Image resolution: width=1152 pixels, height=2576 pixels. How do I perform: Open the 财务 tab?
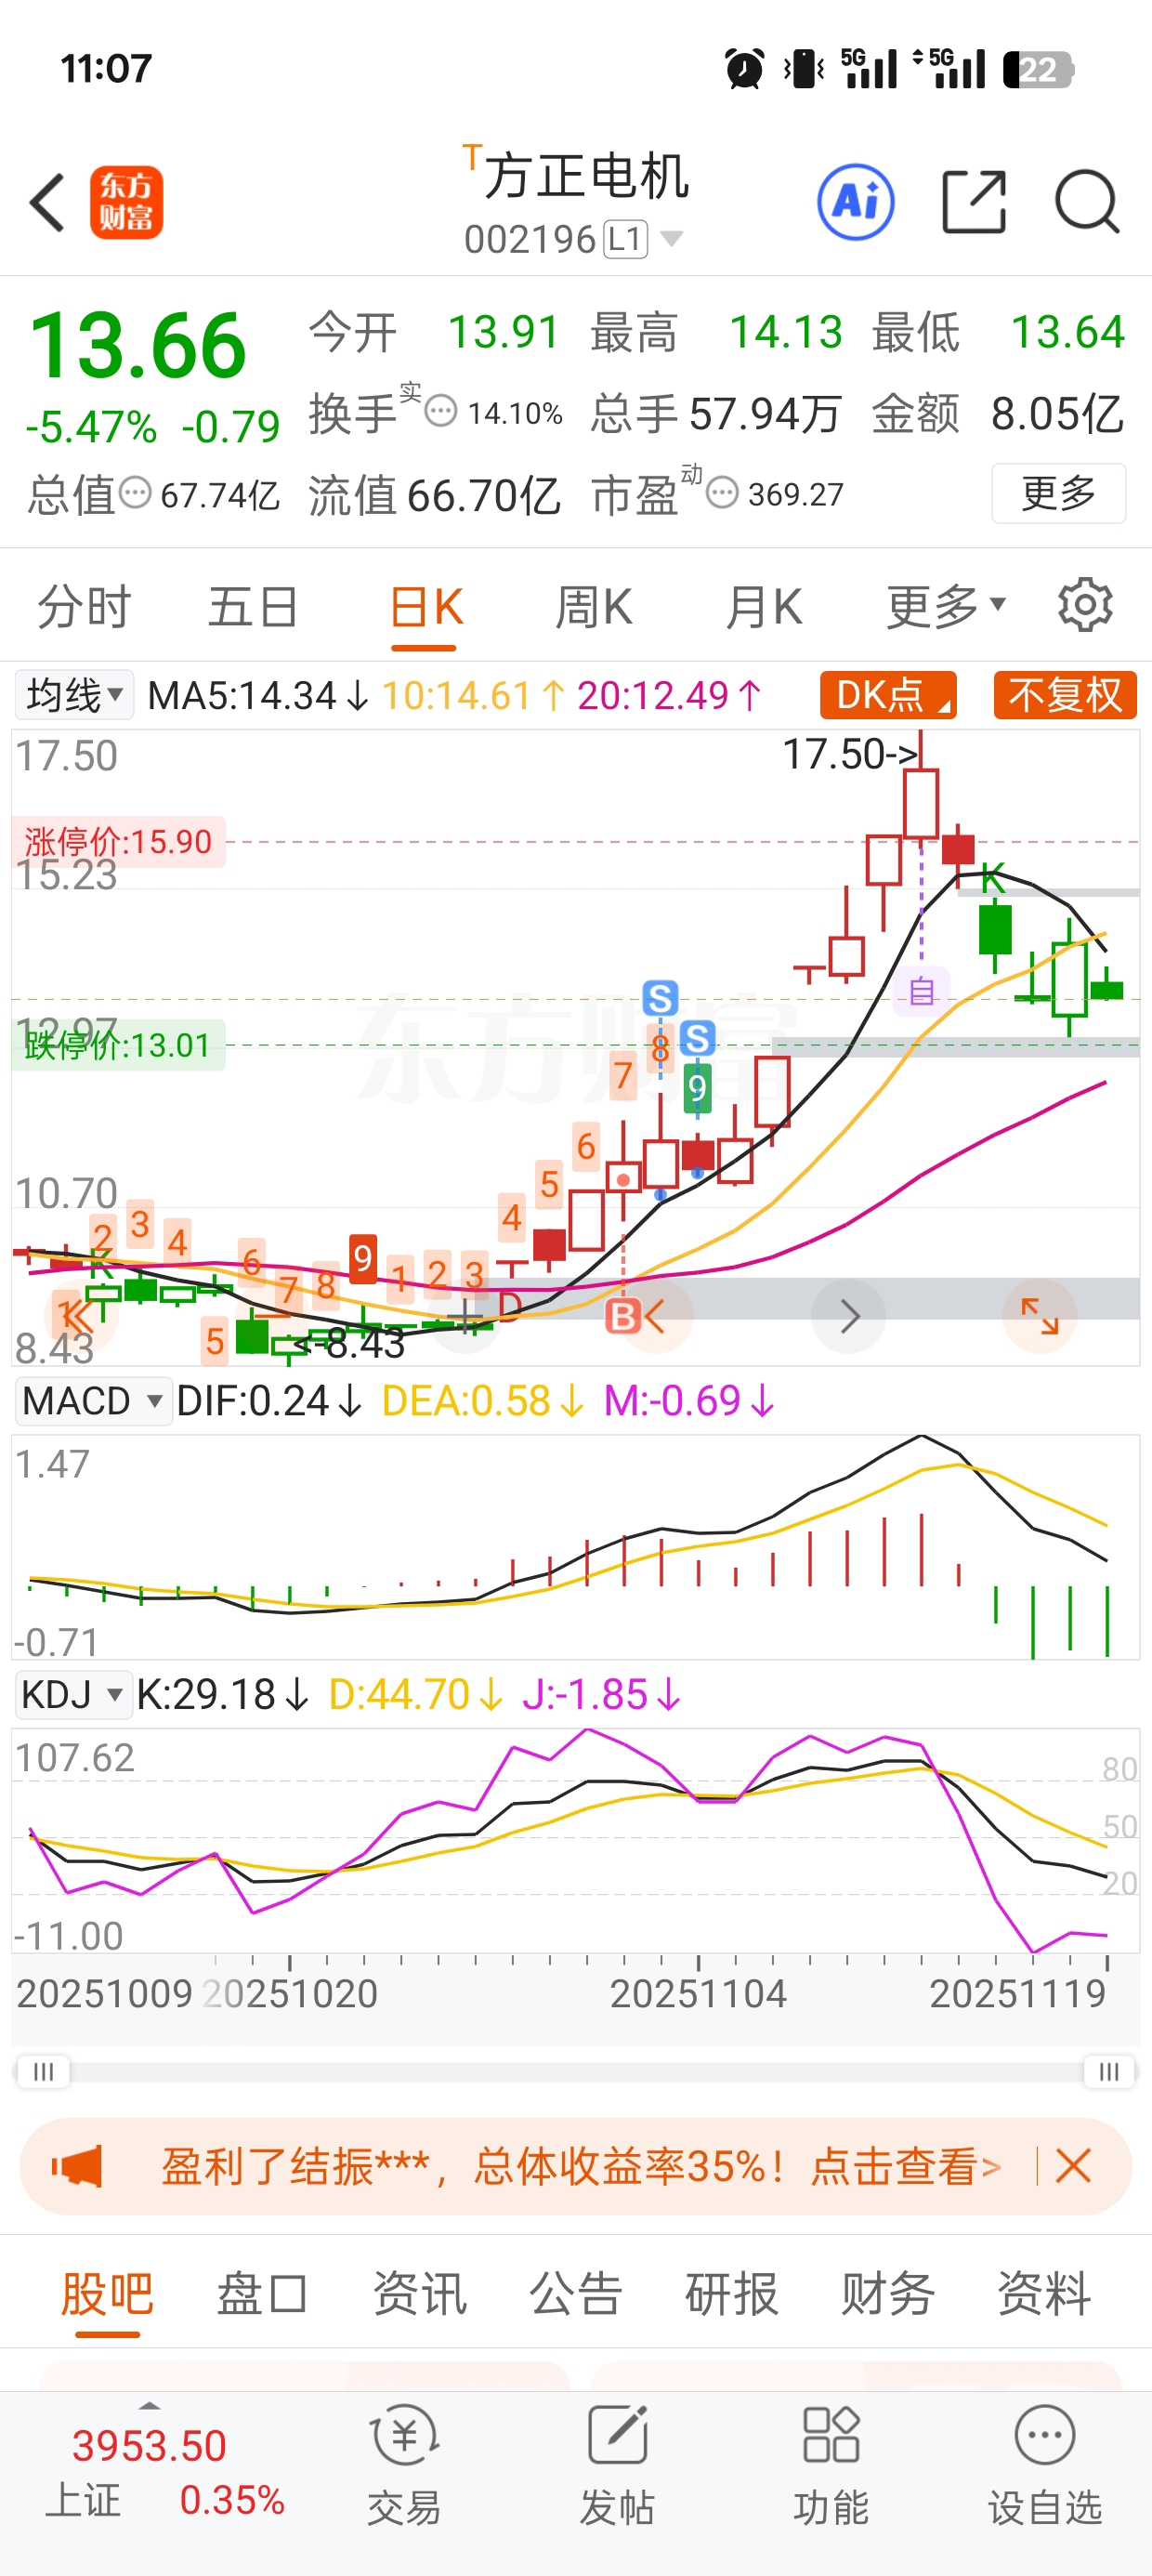[x=887, y=2293]
